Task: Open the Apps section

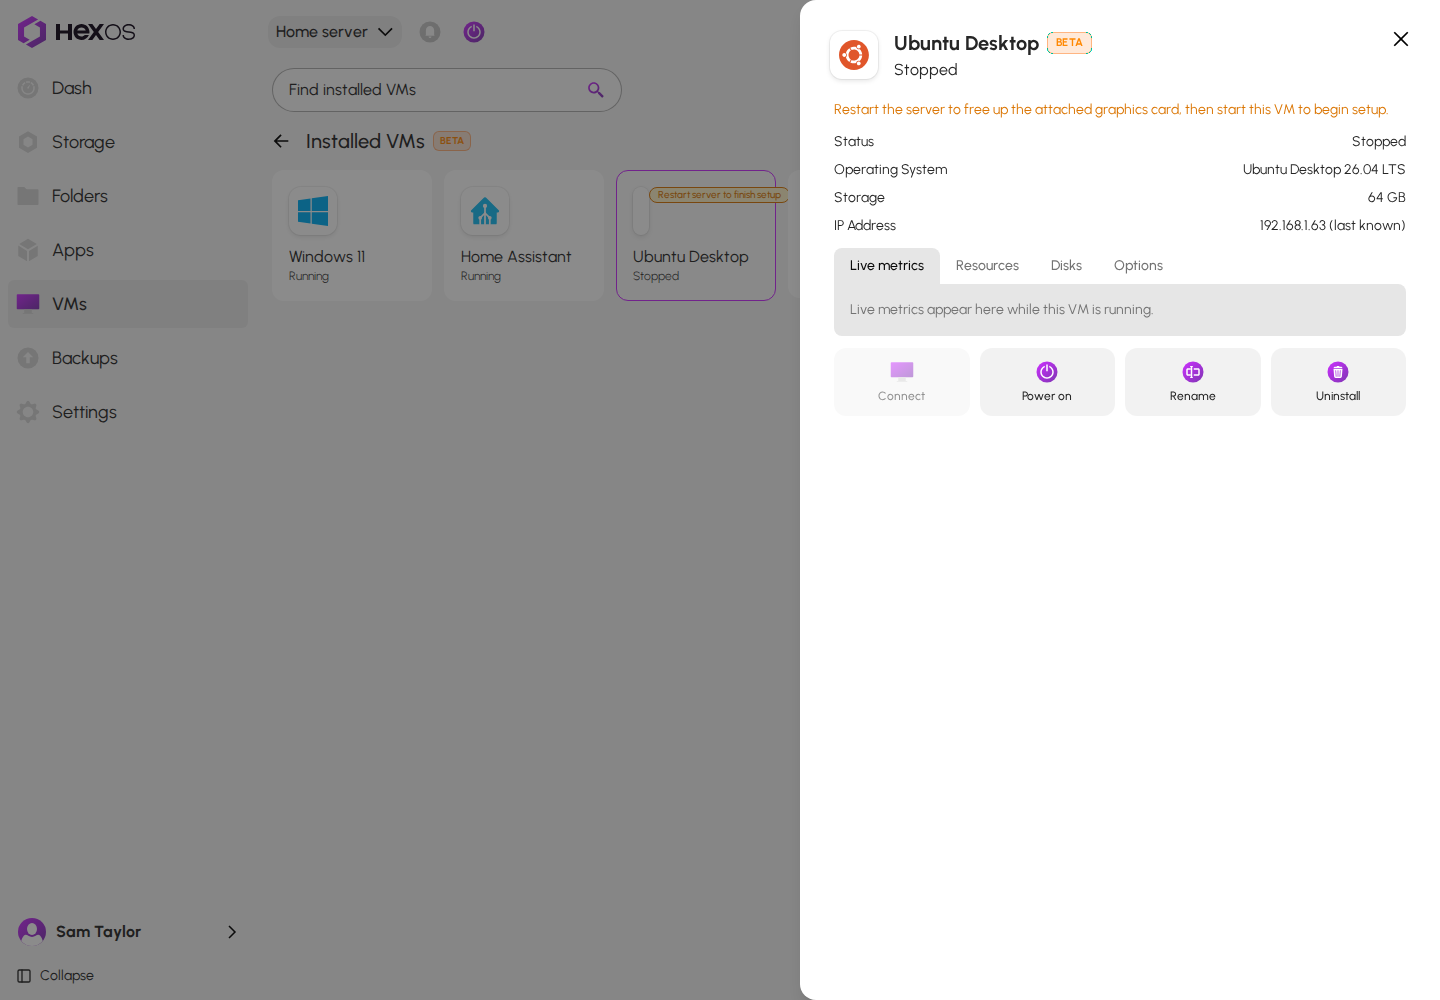Action: (128, 250)
